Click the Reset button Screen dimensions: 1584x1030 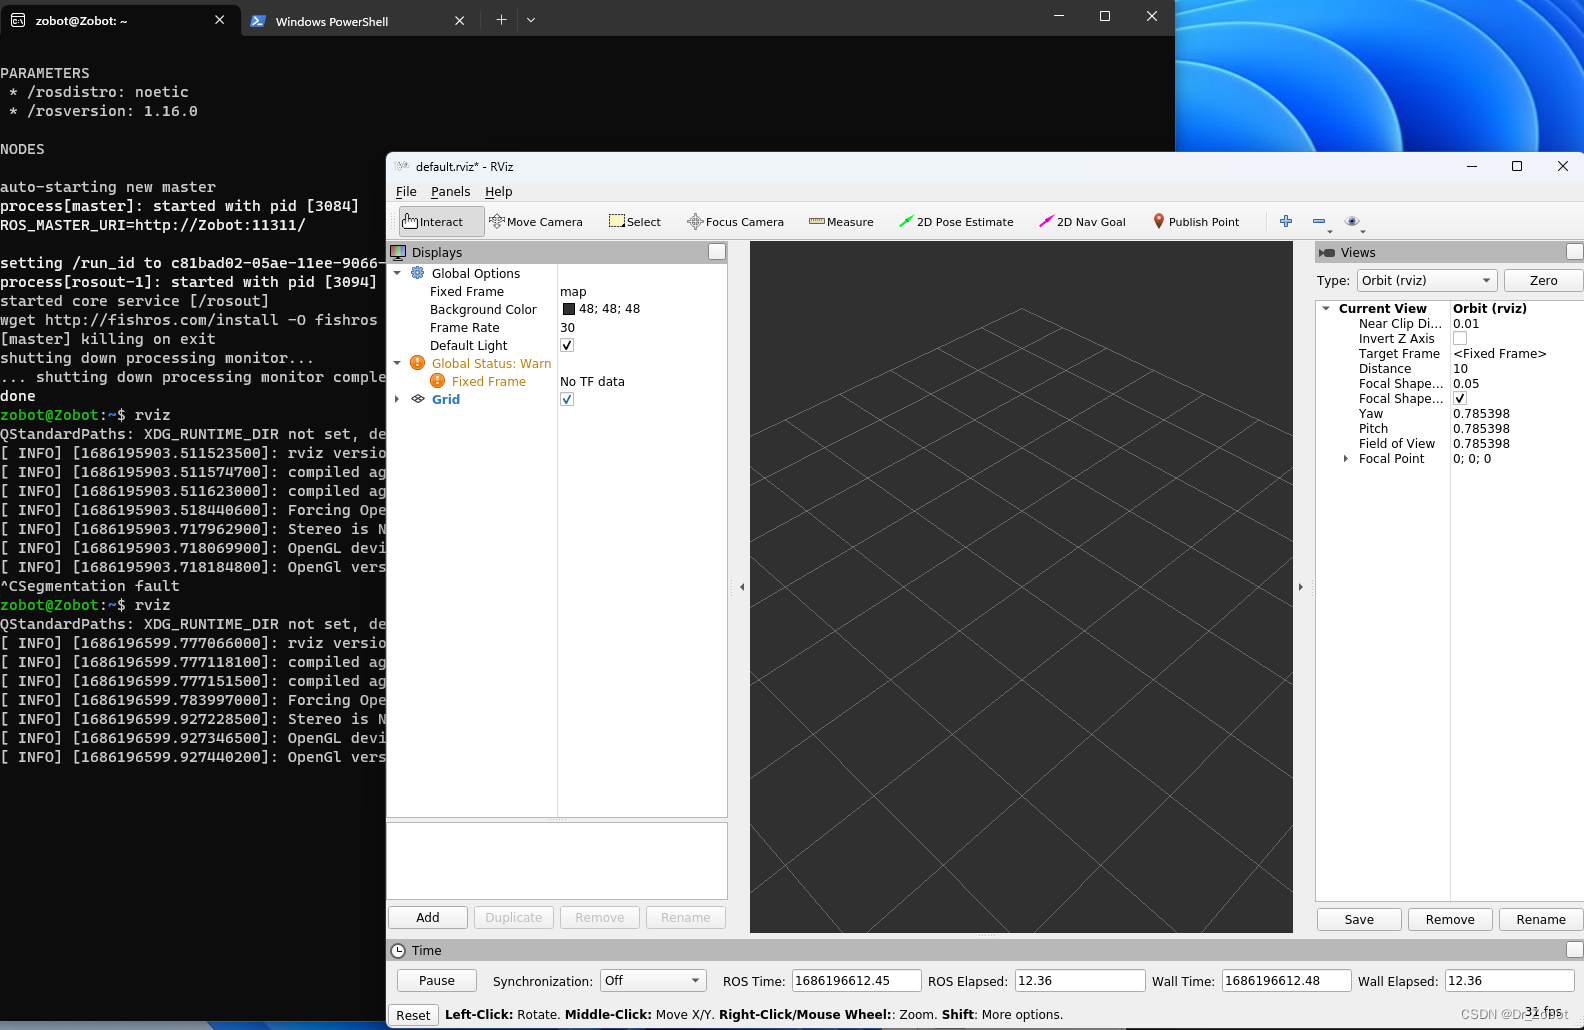pos(413,1015)
